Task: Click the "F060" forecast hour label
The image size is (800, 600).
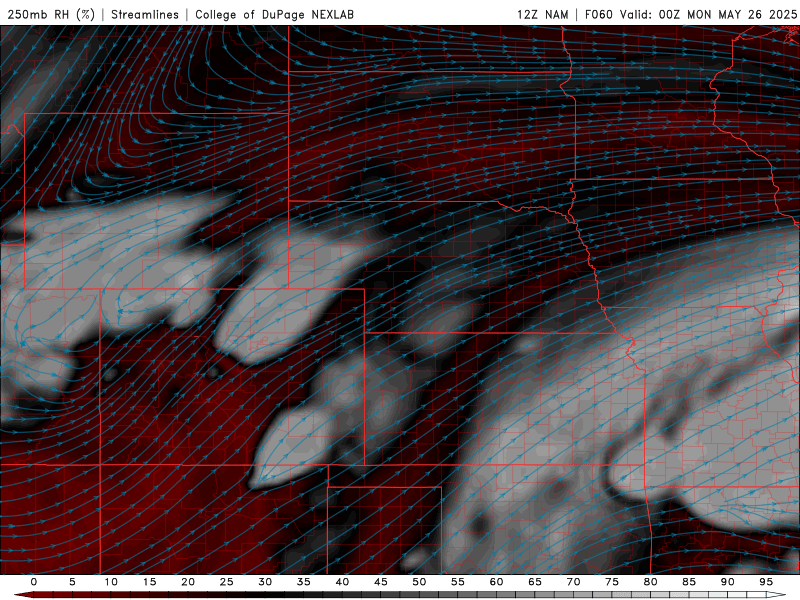Action: point(598,14)
